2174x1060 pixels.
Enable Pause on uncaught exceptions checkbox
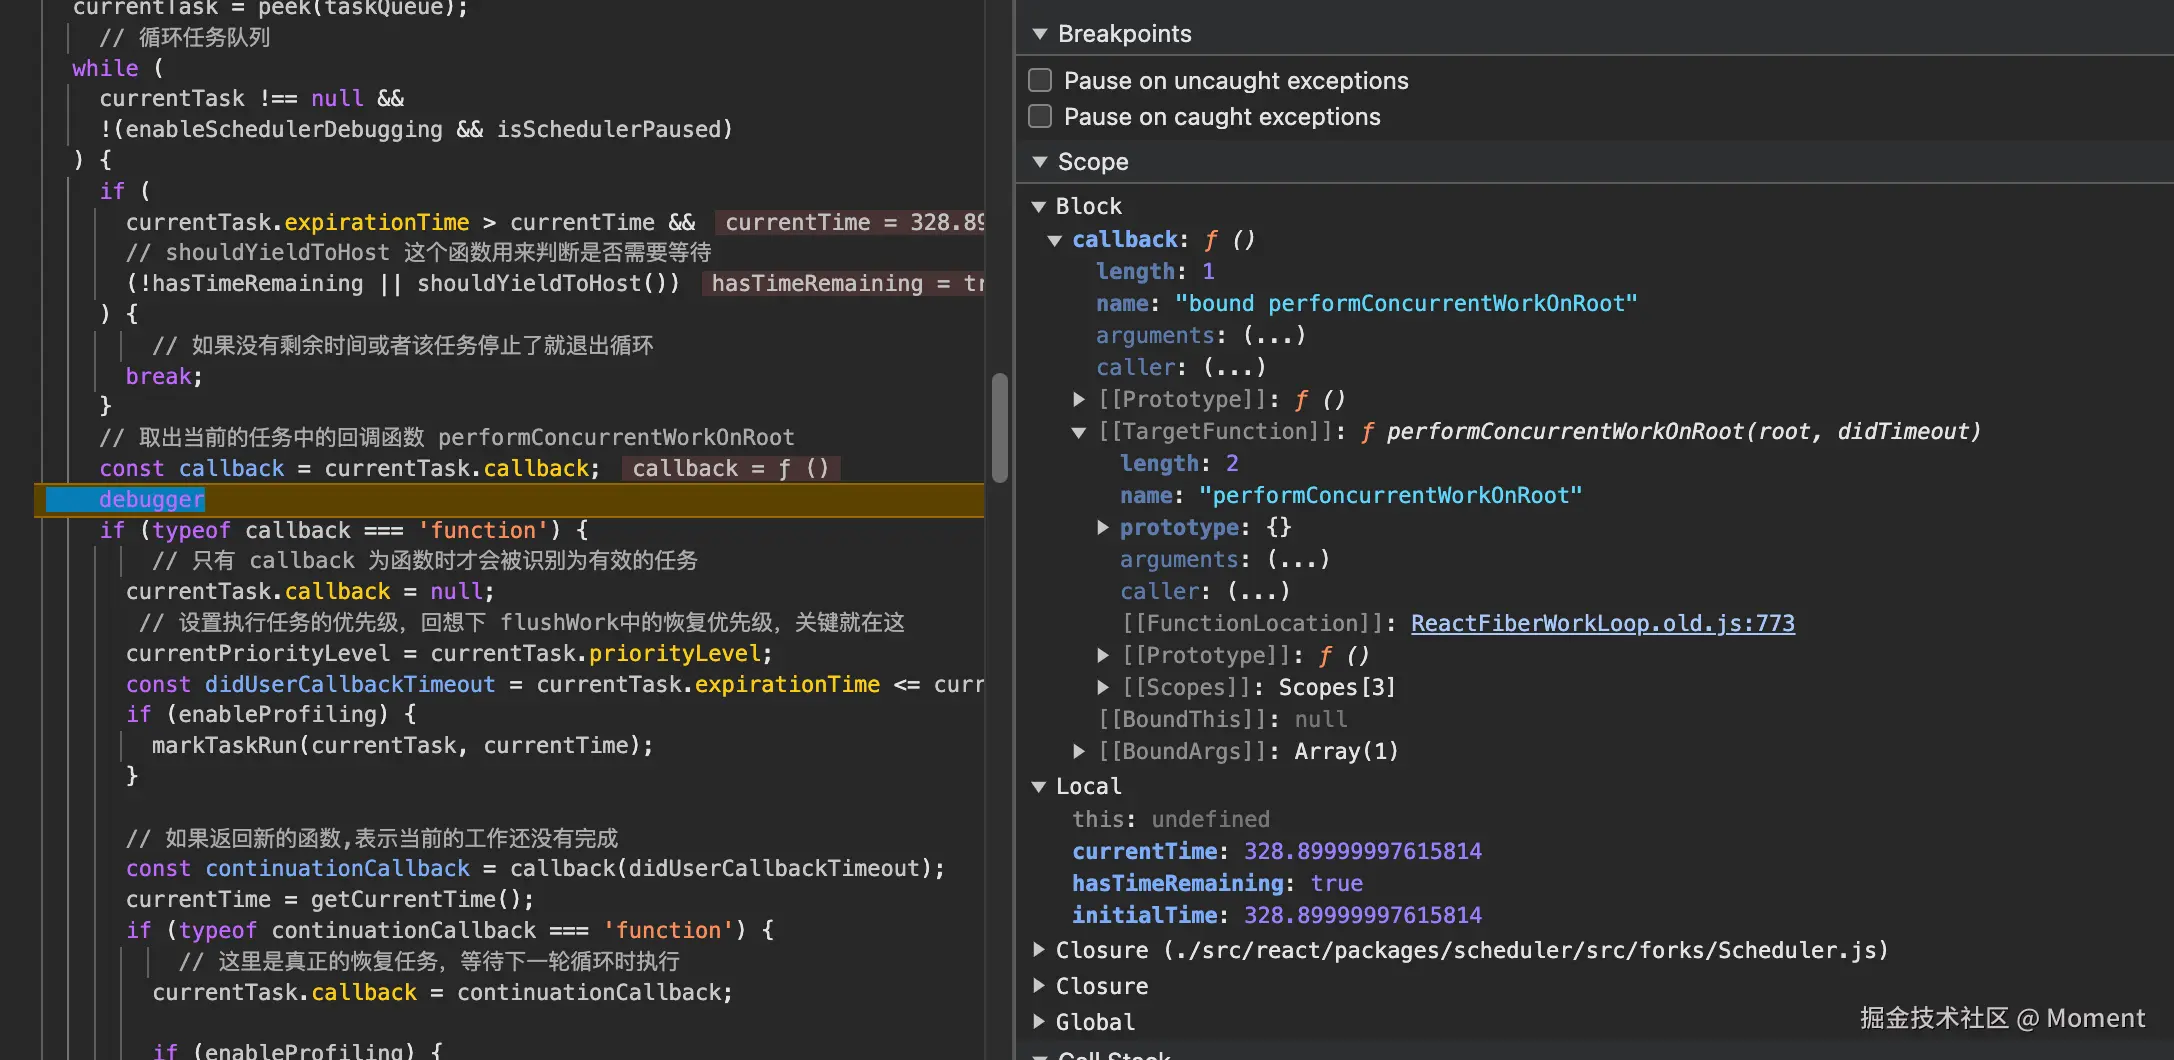pos(1040,80)
